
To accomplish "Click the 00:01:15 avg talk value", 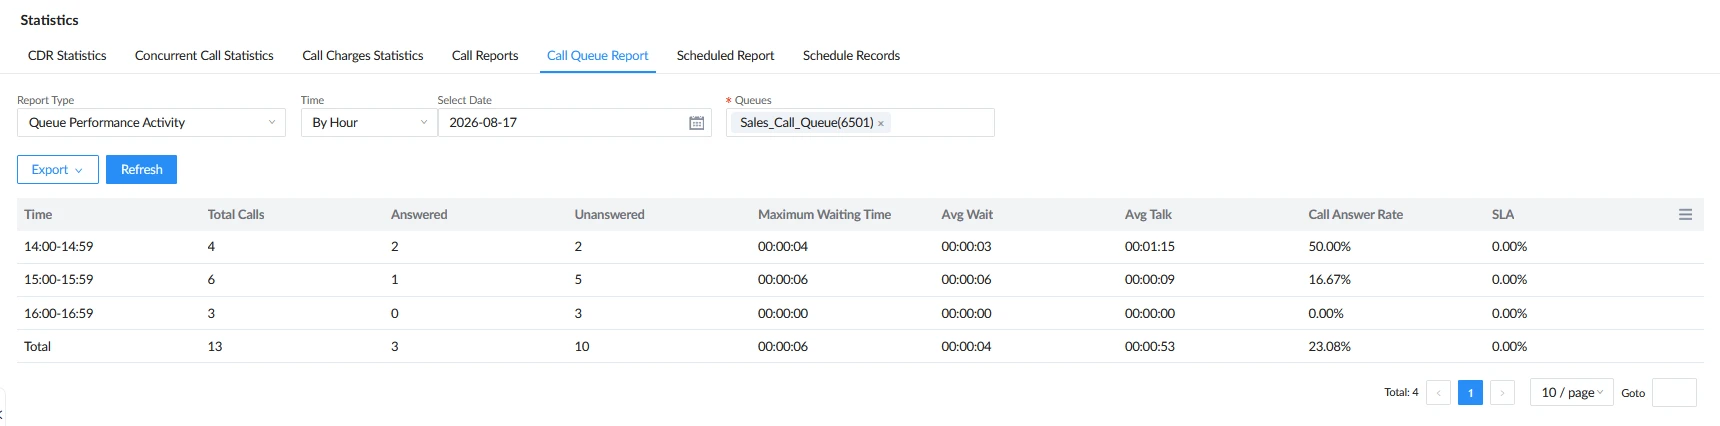I will [x=1150, y=247].
